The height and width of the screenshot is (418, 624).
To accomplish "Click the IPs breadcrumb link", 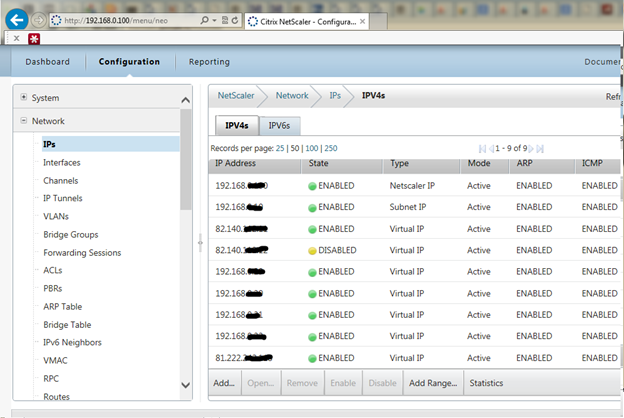I will click(x=335, y=96).
